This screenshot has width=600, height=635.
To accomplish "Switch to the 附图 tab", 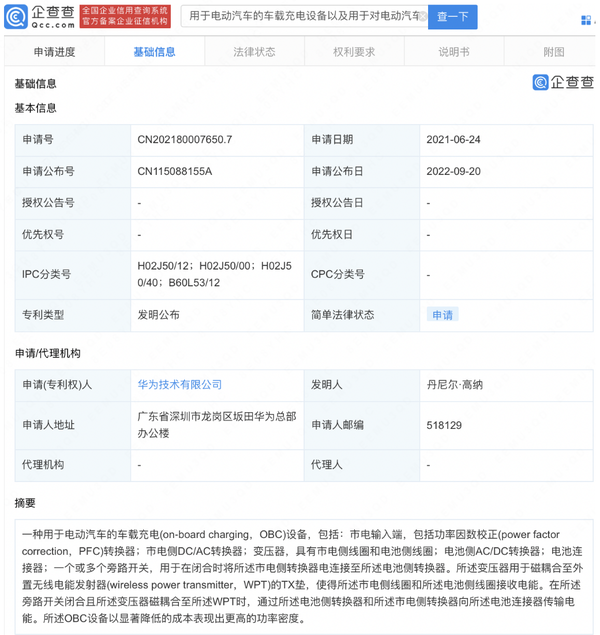I will coord(553,52).
